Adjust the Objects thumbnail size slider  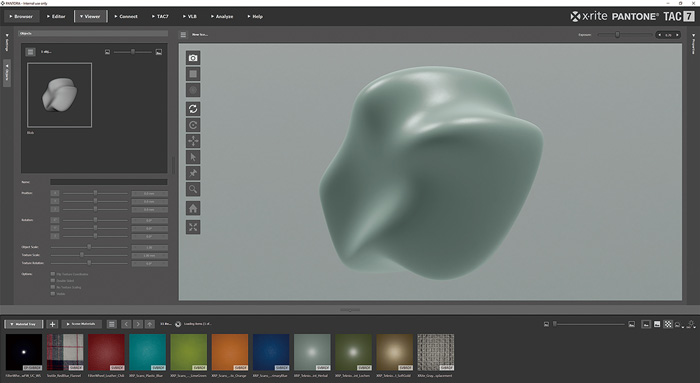point(133,52)
